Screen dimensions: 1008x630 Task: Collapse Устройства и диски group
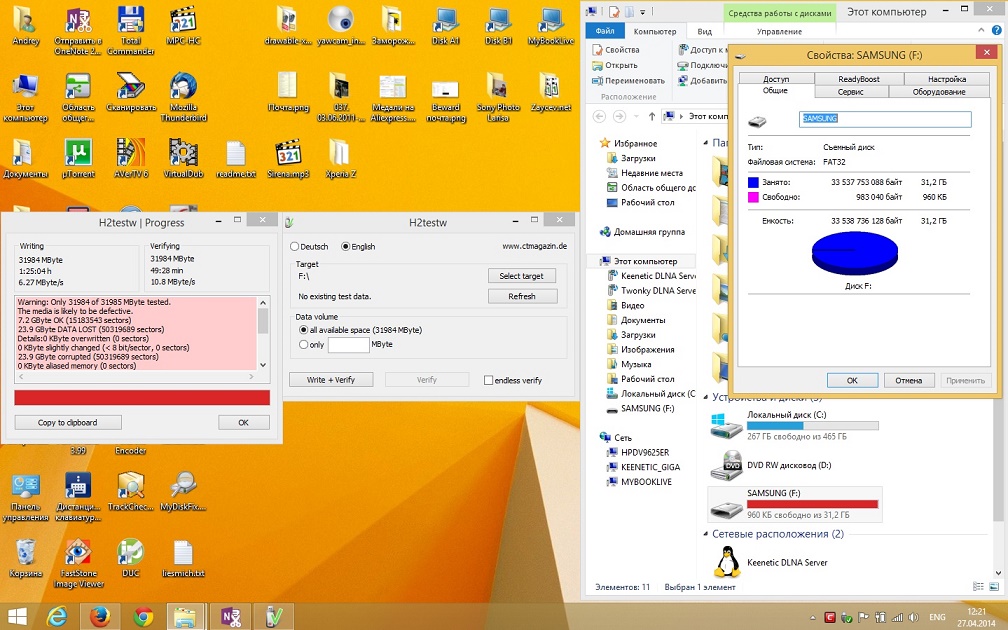click(706, 397)
